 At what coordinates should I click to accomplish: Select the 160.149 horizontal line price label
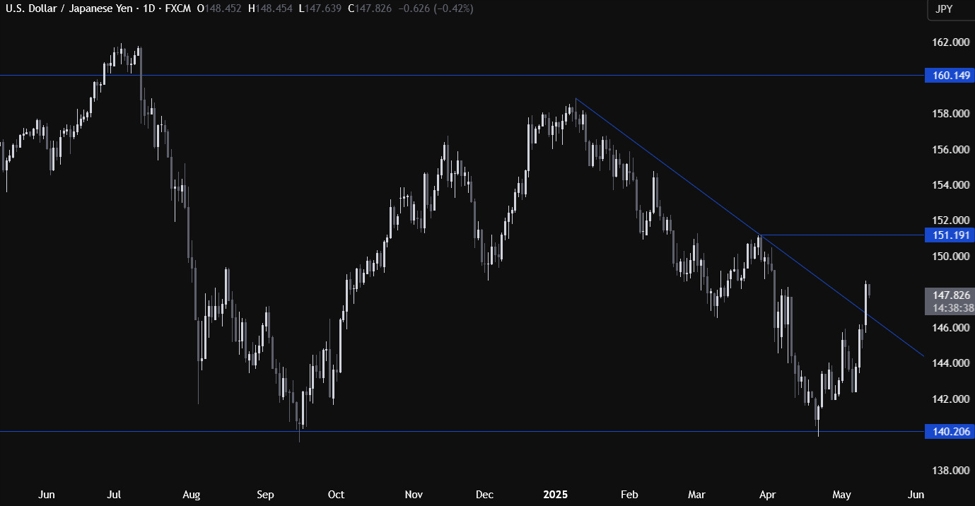tap(950, 75)
